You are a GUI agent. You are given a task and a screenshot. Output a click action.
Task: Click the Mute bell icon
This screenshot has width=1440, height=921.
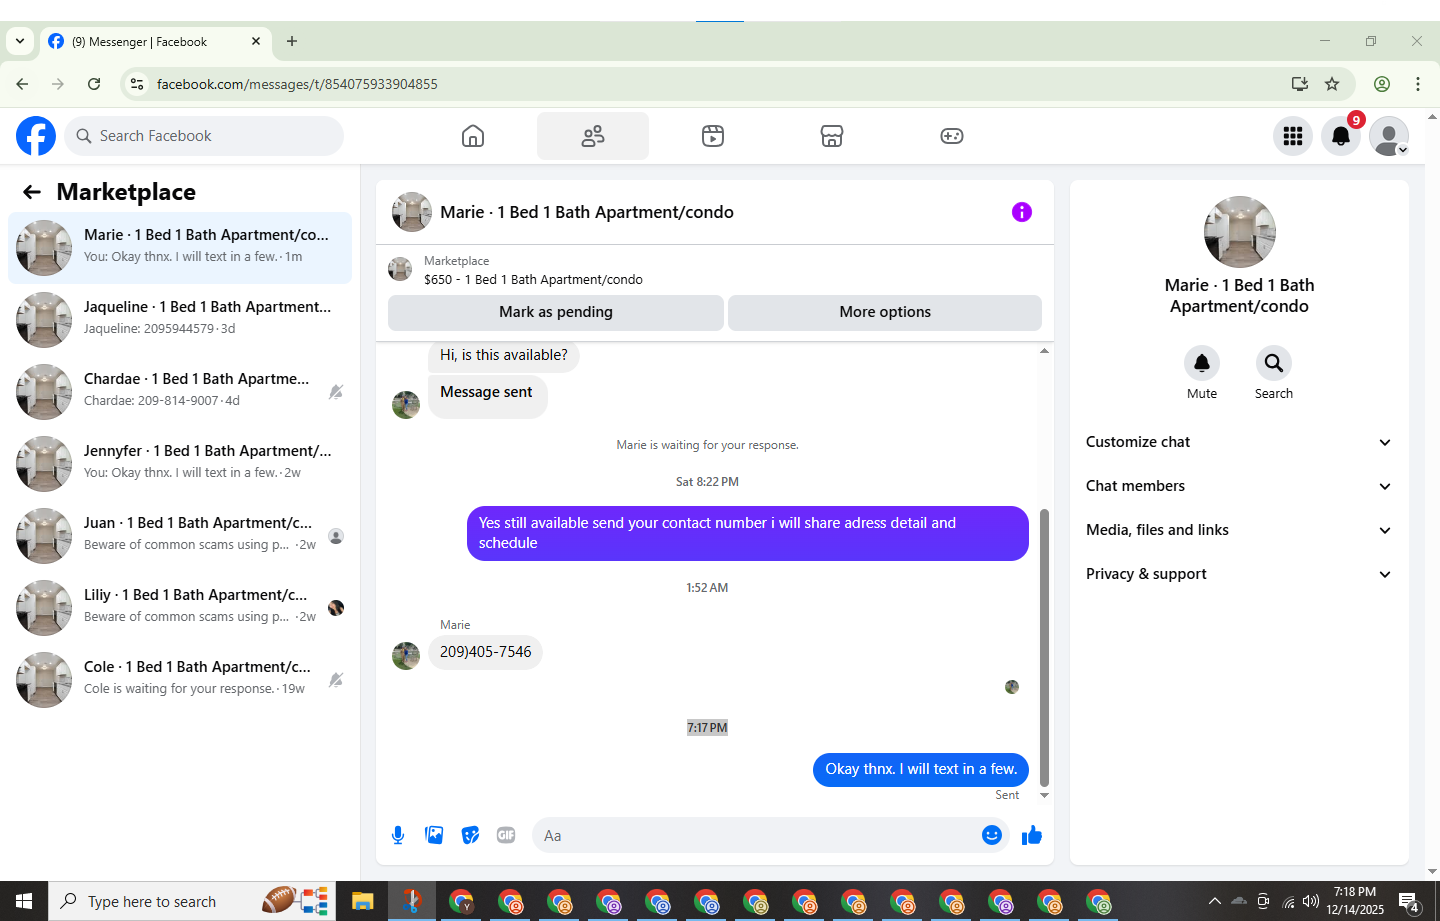[x=1202, y=363]
